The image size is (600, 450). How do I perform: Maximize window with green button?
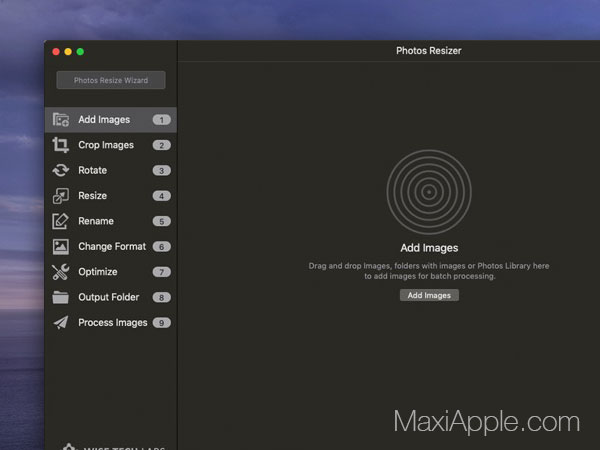pyautogui.click(x=80, y=52)
